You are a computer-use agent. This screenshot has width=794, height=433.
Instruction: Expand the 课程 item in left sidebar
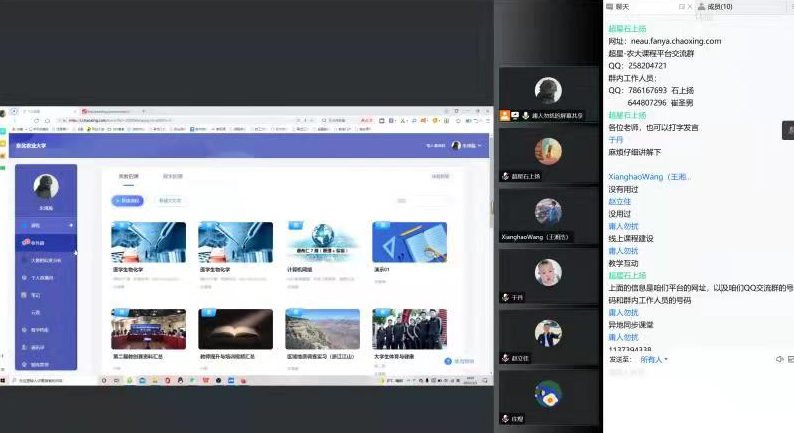[46, 226]
